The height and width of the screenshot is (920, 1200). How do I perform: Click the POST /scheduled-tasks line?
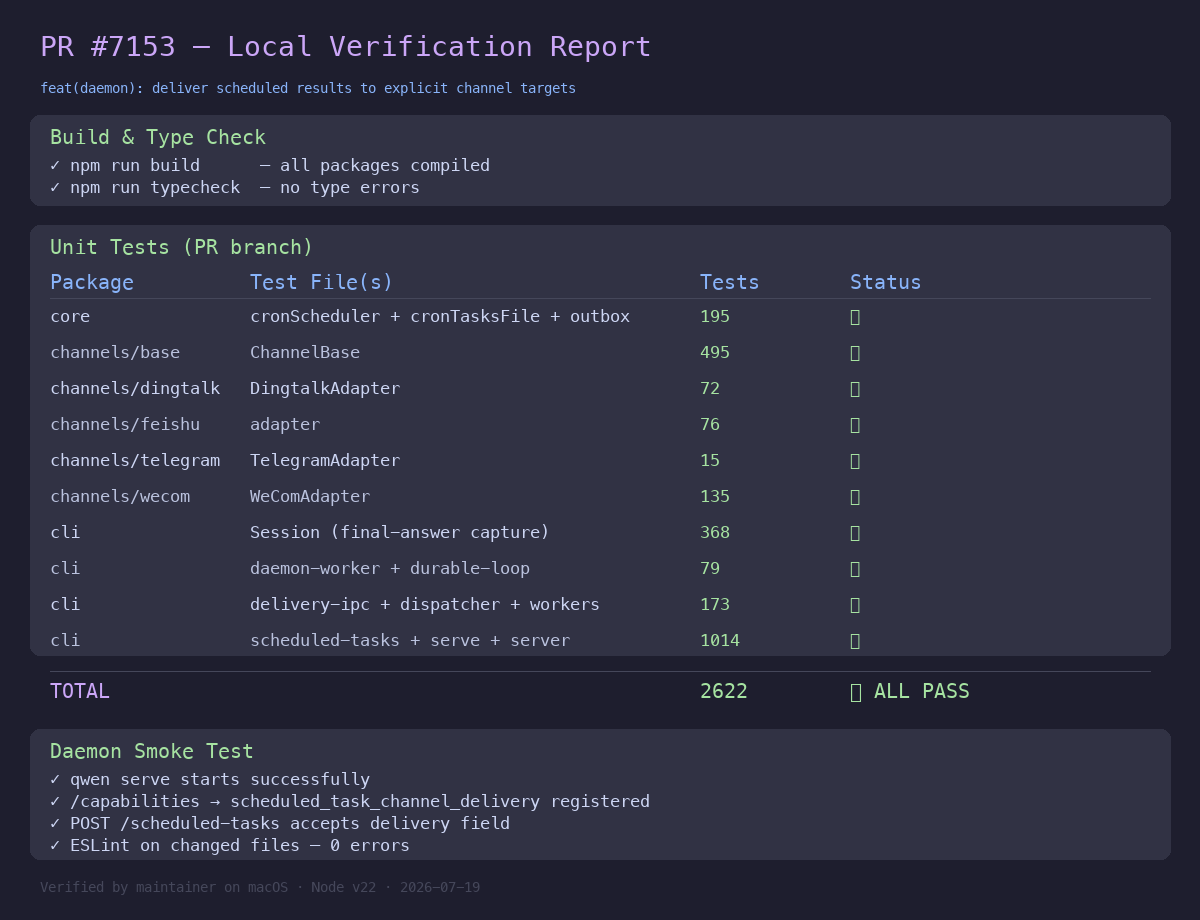pyautogui.click(x=280, y=823)
